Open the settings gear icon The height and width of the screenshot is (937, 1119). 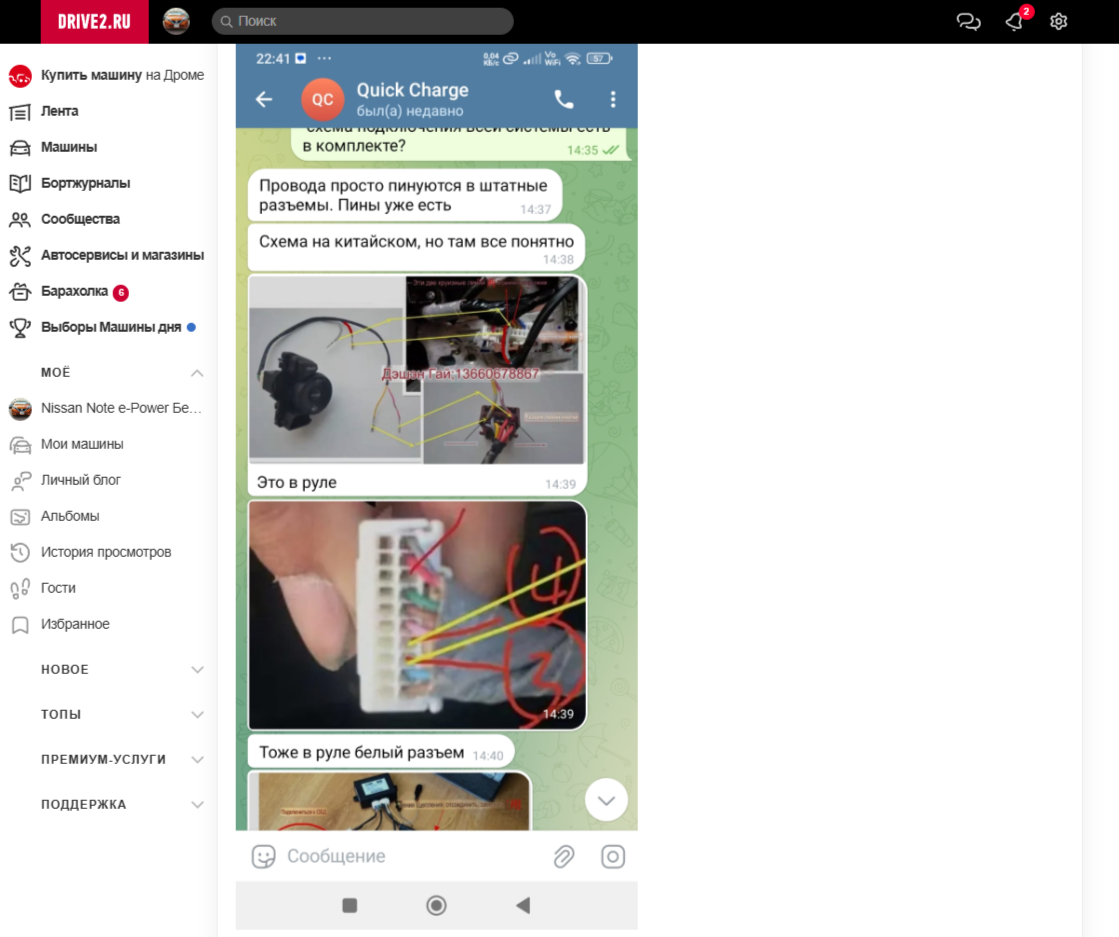point(1058,21)
